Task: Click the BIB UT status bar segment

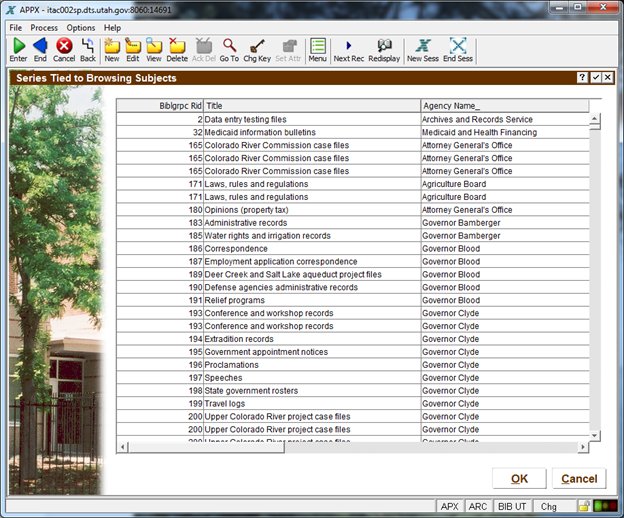Action: (512, 506)
